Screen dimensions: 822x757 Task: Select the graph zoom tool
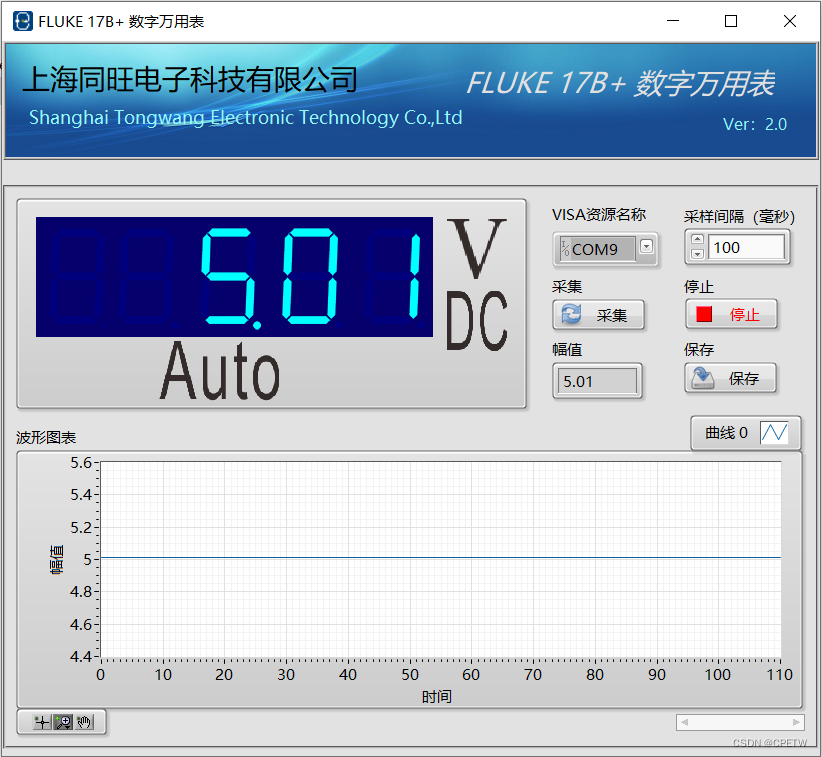pos(63,722)
